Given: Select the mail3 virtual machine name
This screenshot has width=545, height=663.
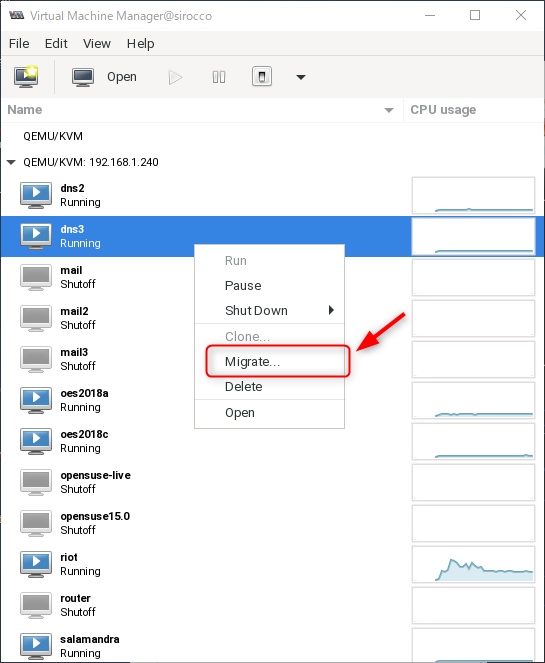Looking at the screenshot, I should click(x=74, y=352).
